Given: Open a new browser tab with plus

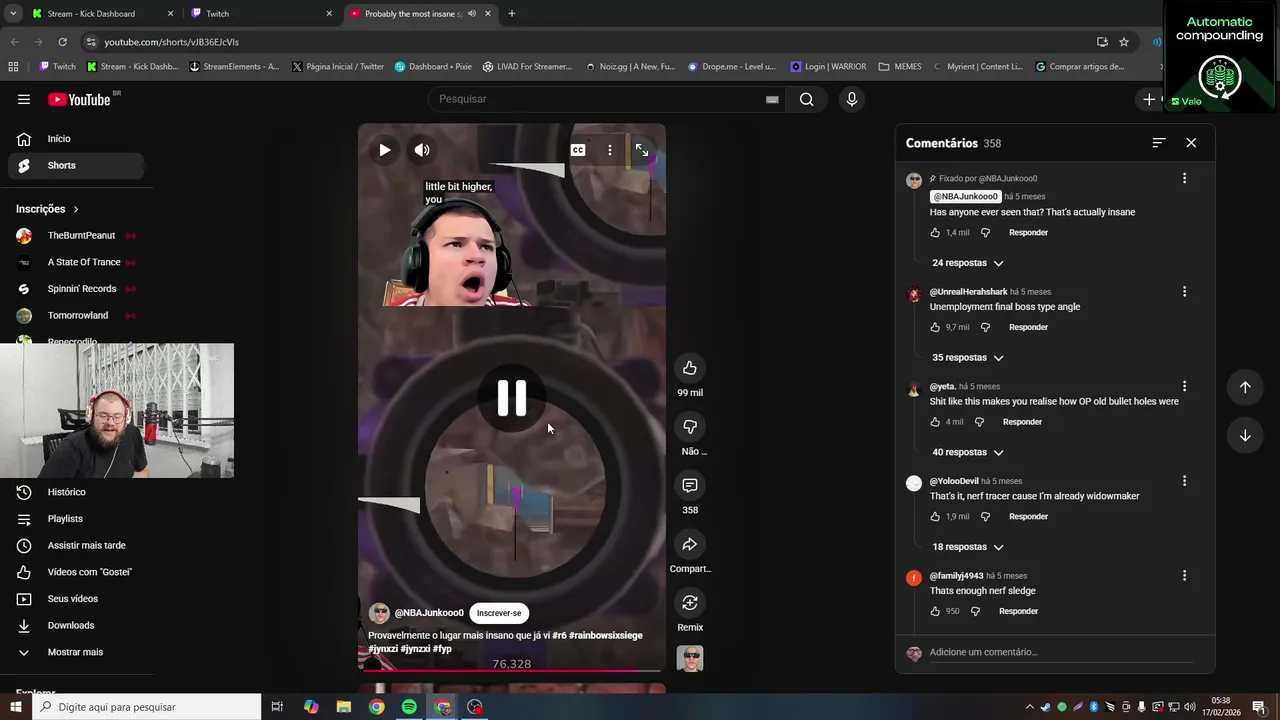Looking at the screenshot, I should [512, 14].
